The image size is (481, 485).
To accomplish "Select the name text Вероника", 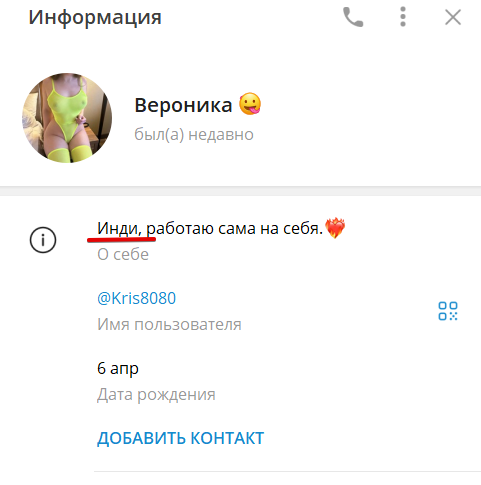I will 183,105.
